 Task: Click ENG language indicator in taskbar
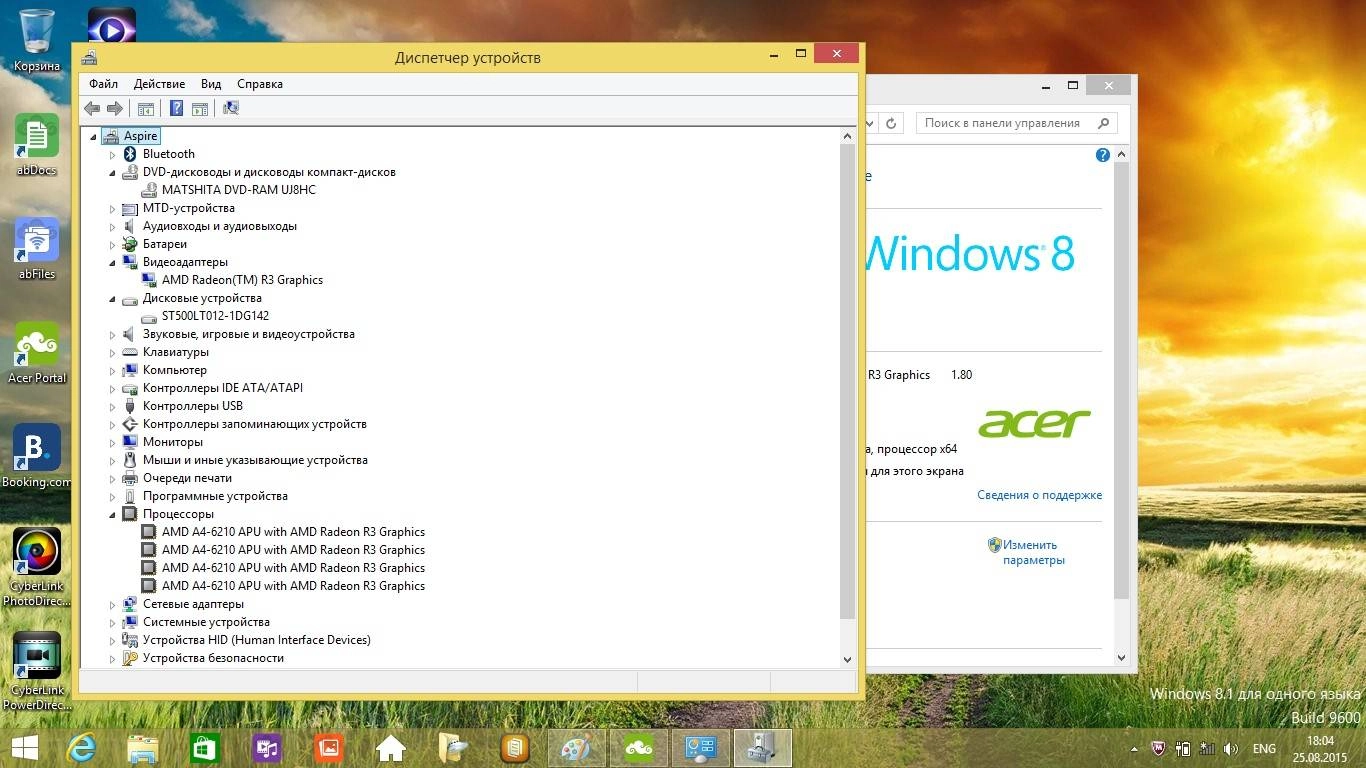click(1264, 748)
